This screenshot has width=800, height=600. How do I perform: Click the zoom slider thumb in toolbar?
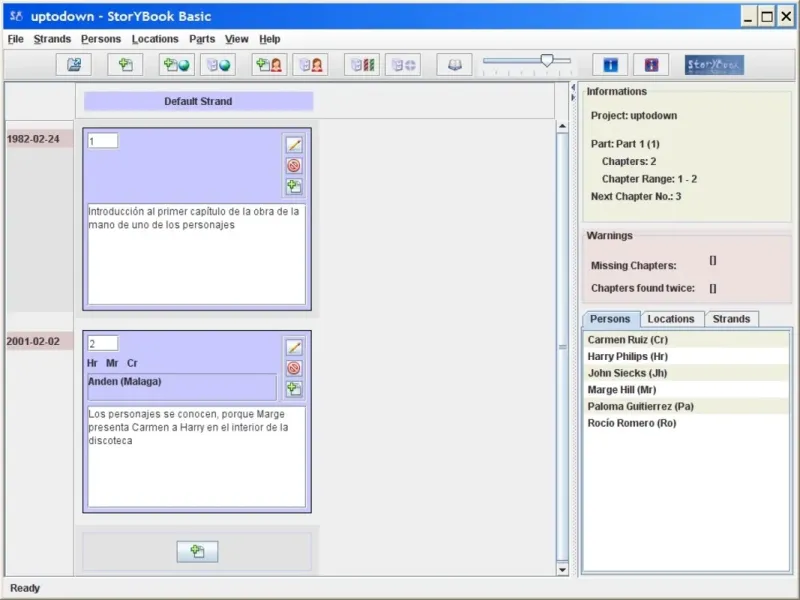tap(547, 61)
